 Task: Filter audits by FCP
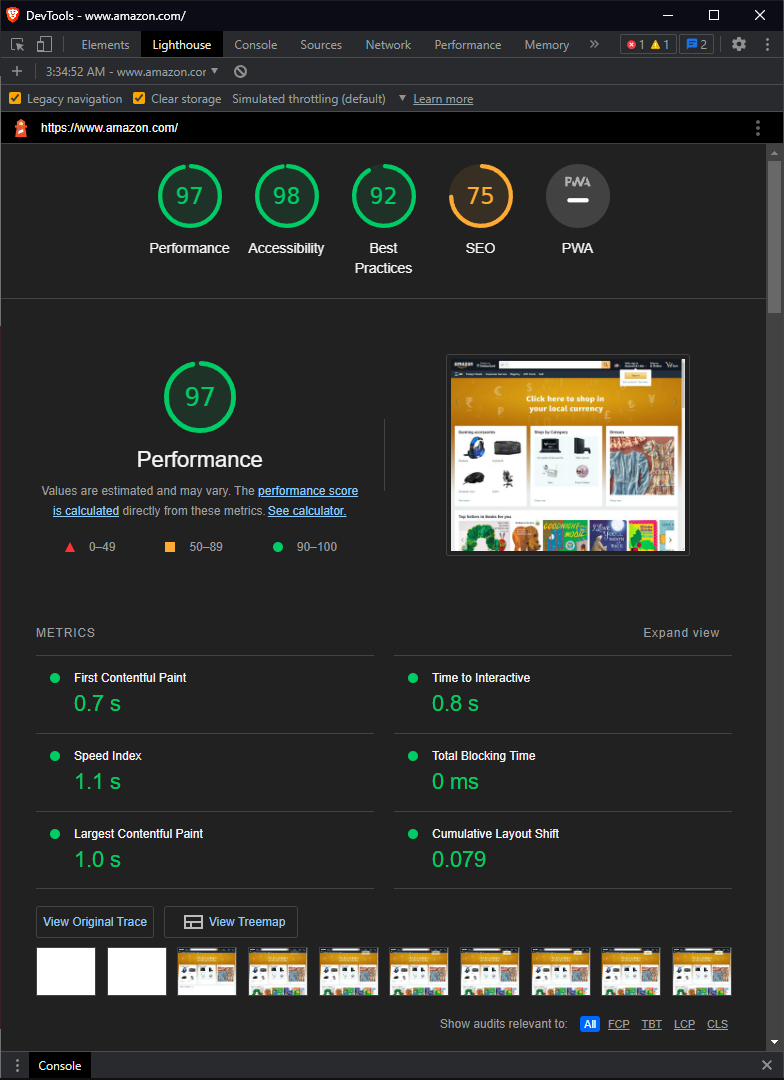[x=619, y=1024]
